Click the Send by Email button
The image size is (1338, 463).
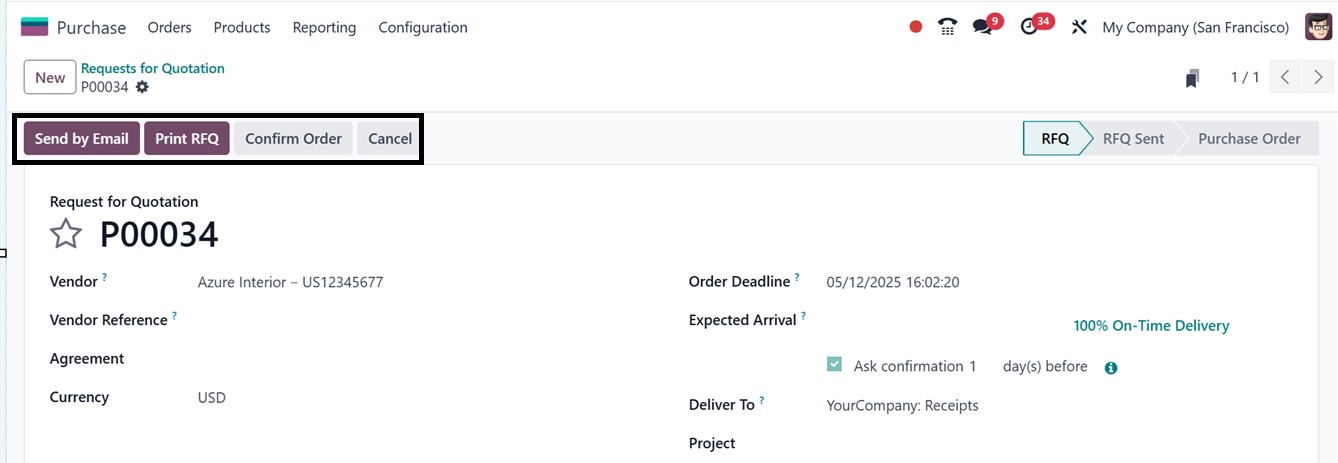82,139
